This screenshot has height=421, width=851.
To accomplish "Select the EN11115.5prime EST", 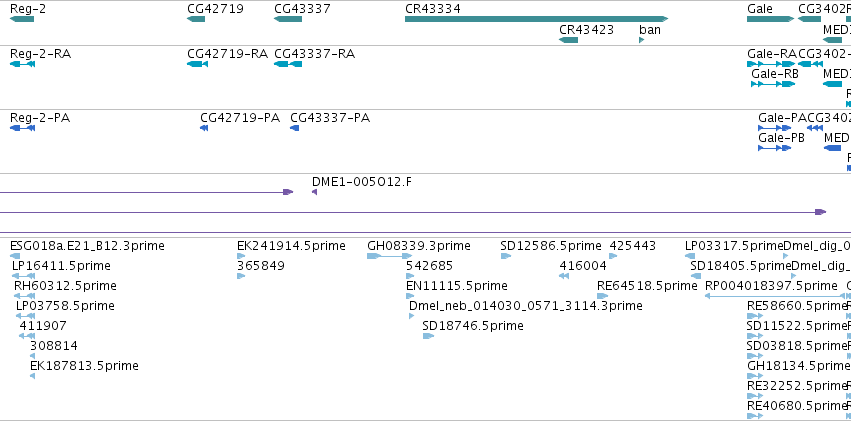I will (410, 296).
